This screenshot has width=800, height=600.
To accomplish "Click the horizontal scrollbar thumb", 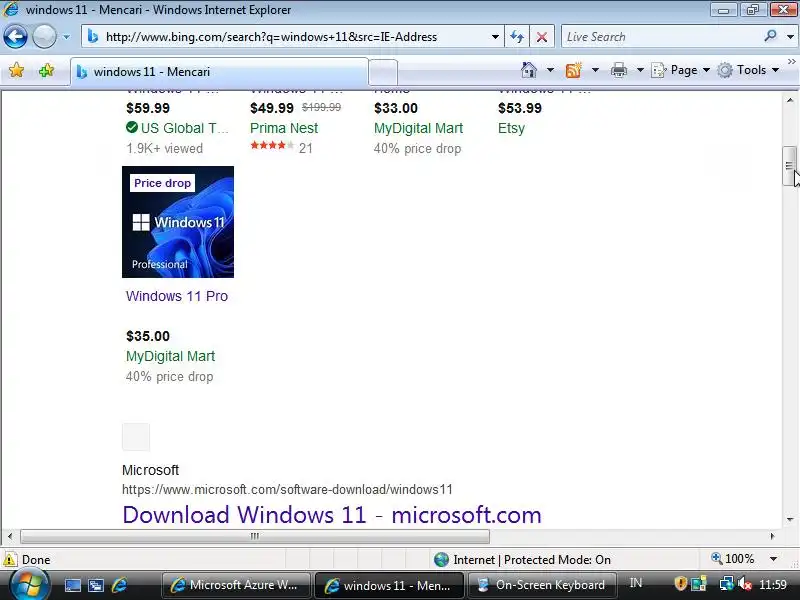I will click(x=255, y=536).
